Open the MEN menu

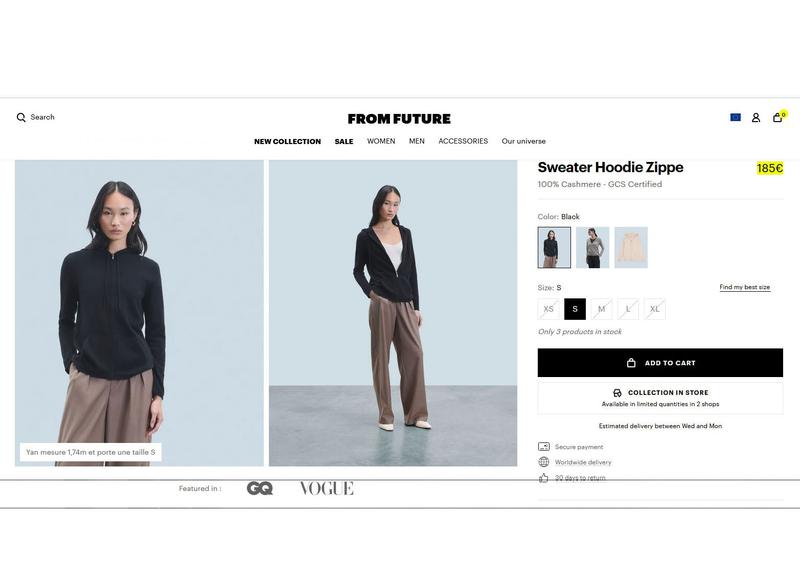(x=417, y=141)
